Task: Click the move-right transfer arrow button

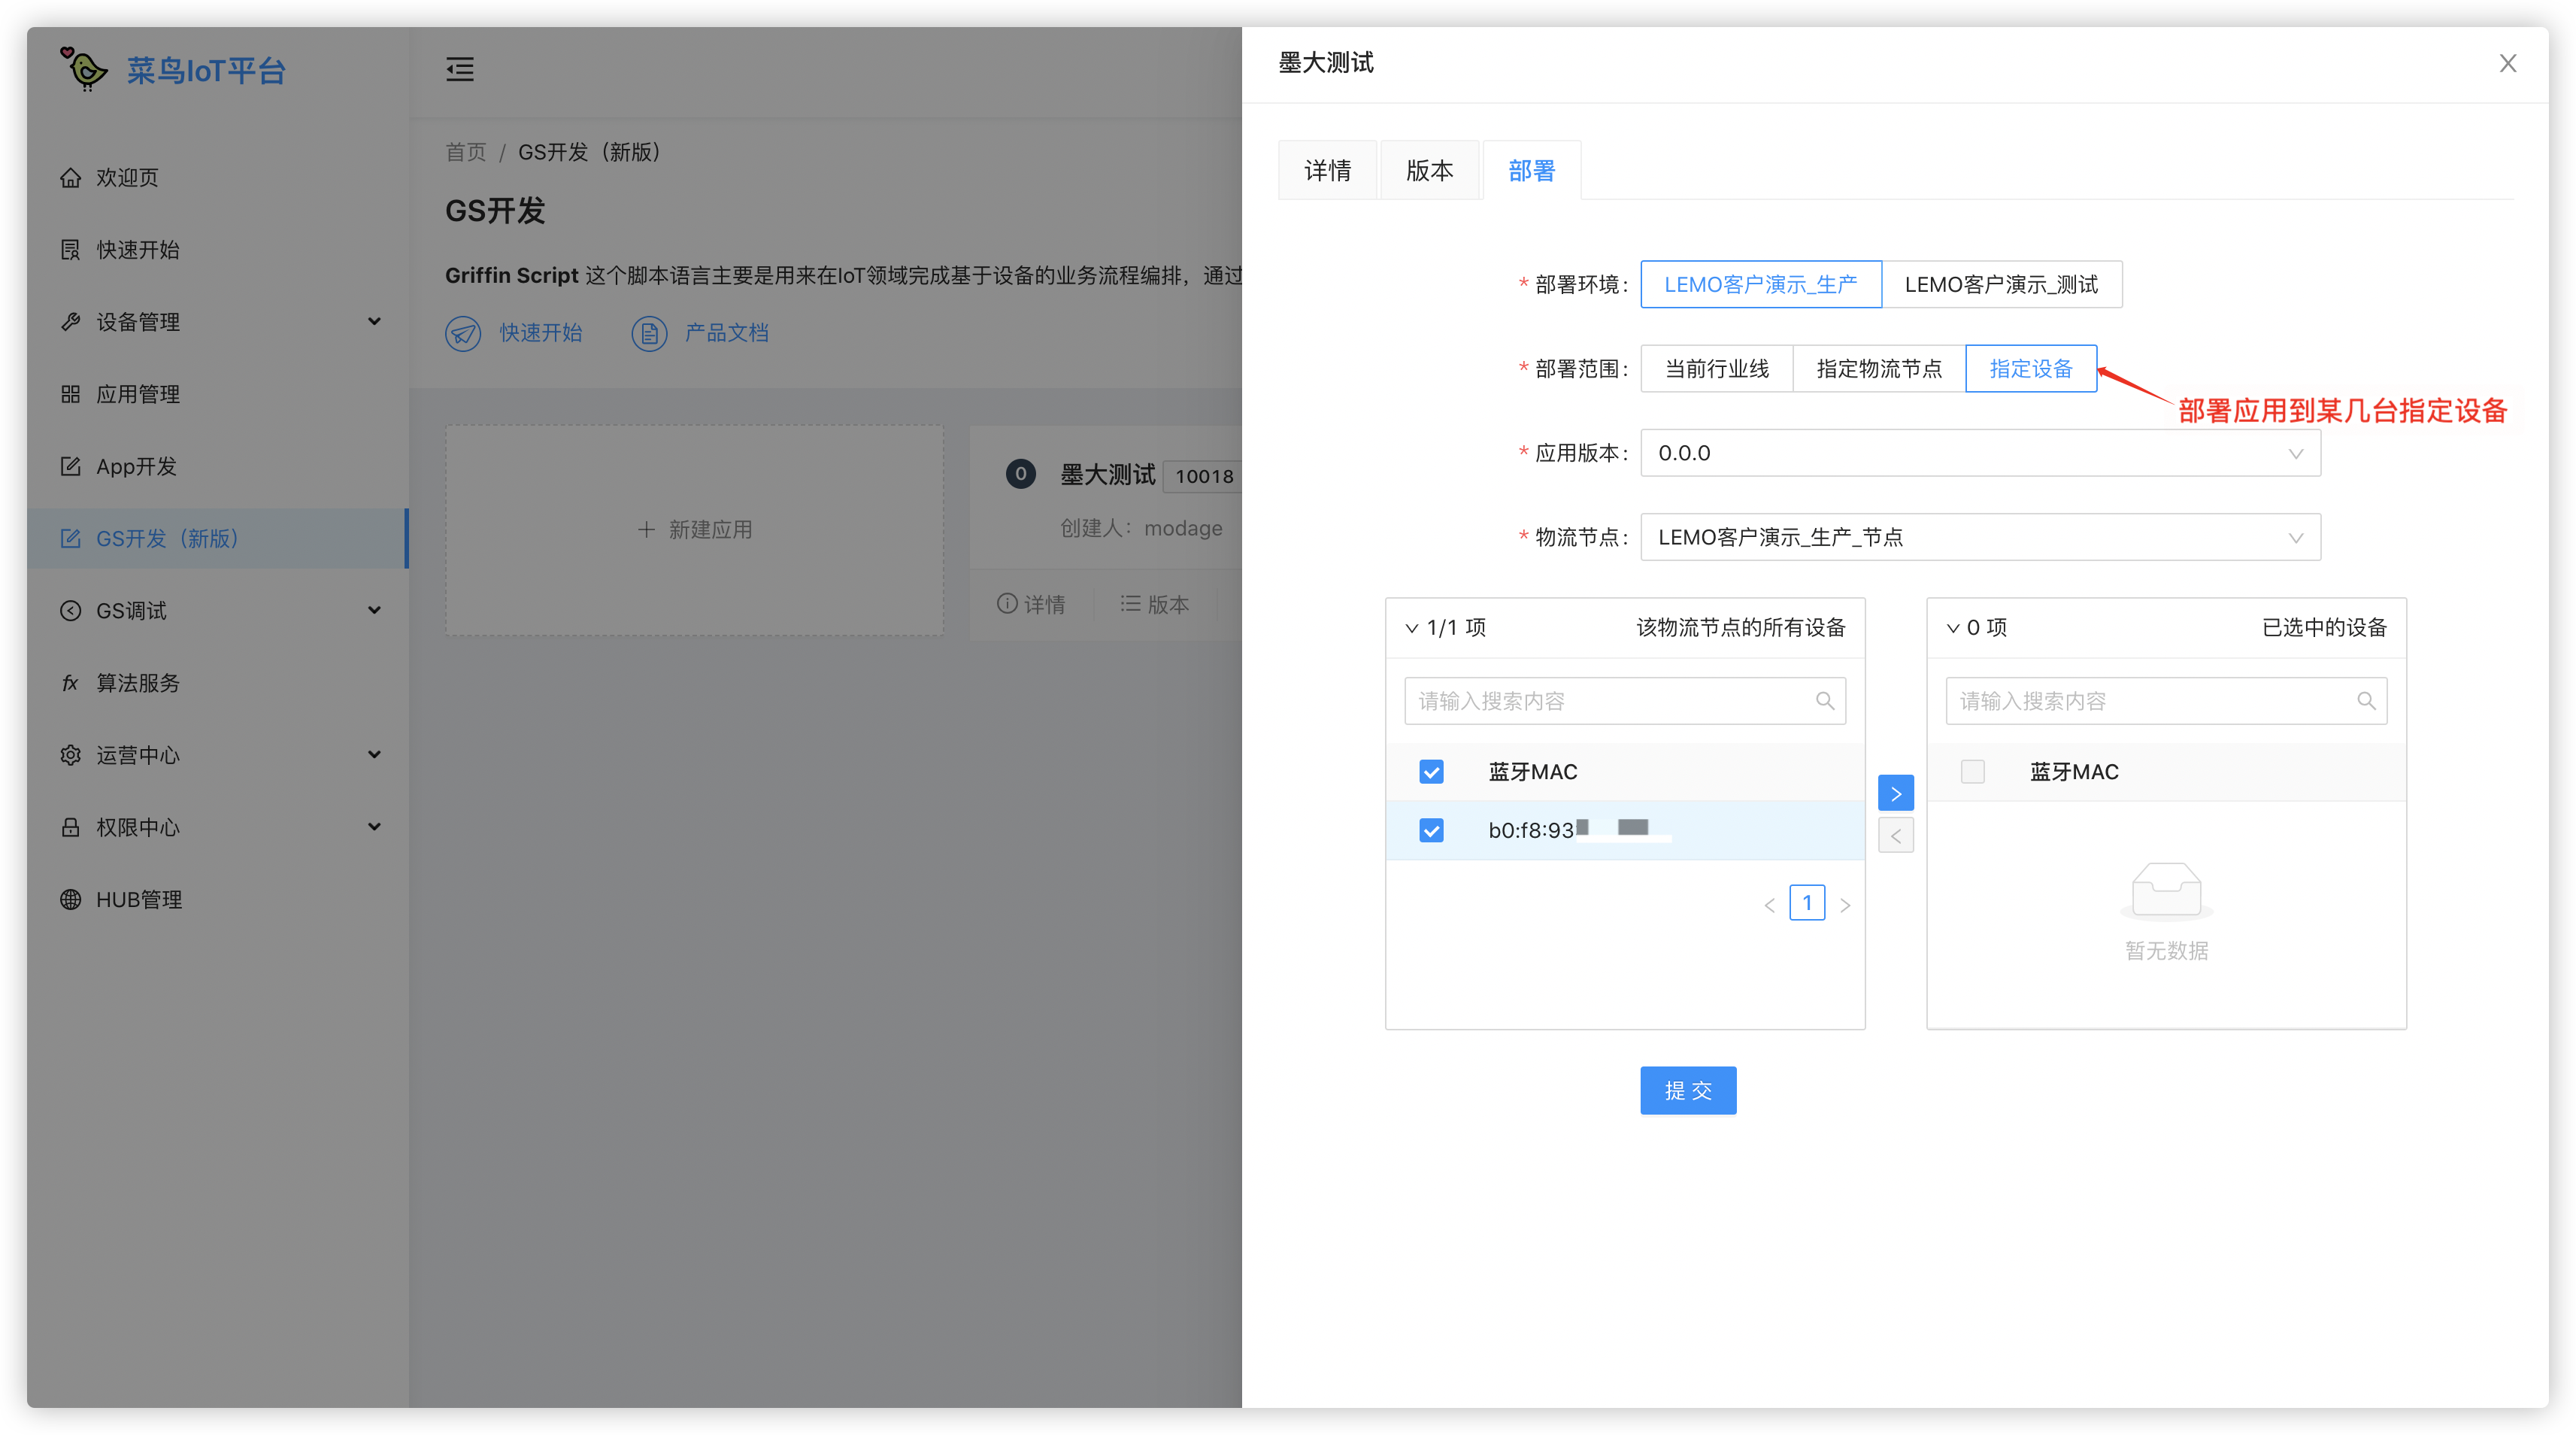Action: 1895,793
